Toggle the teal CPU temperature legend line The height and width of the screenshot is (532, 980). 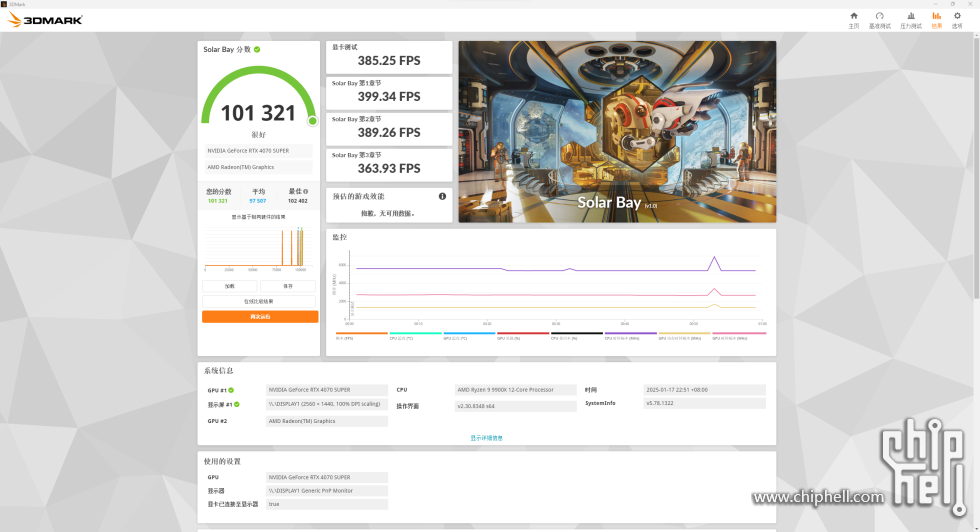[x=415, y=335]
